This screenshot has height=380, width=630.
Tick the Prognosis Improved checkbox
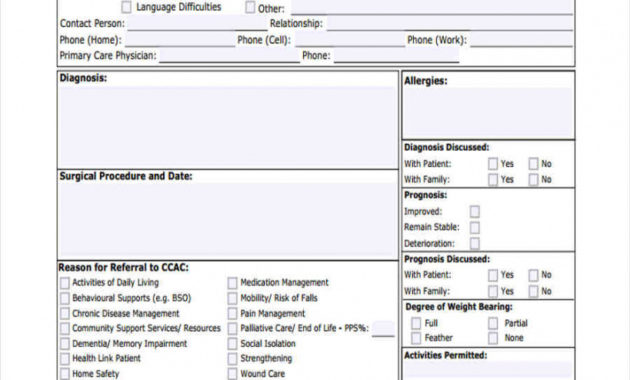pyautogui.click(x=475, y=212)
